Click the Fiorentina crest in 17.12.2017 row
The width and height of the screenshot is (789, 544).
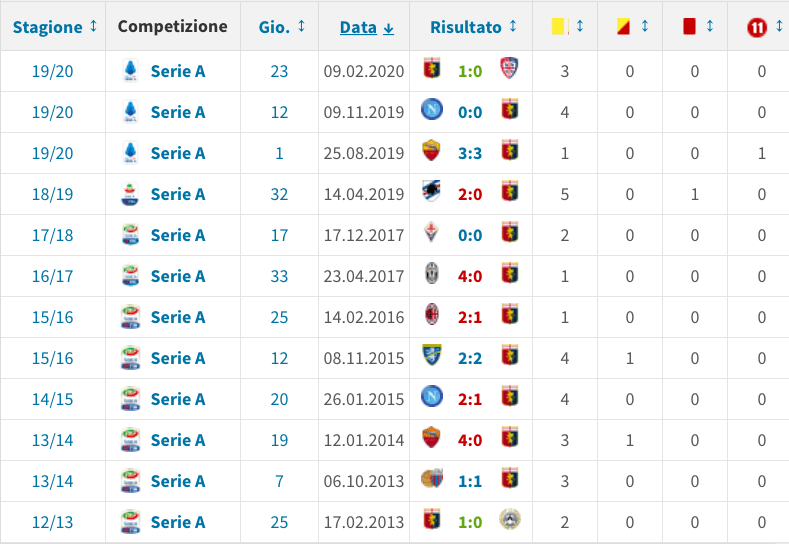[x=432, y=235]
